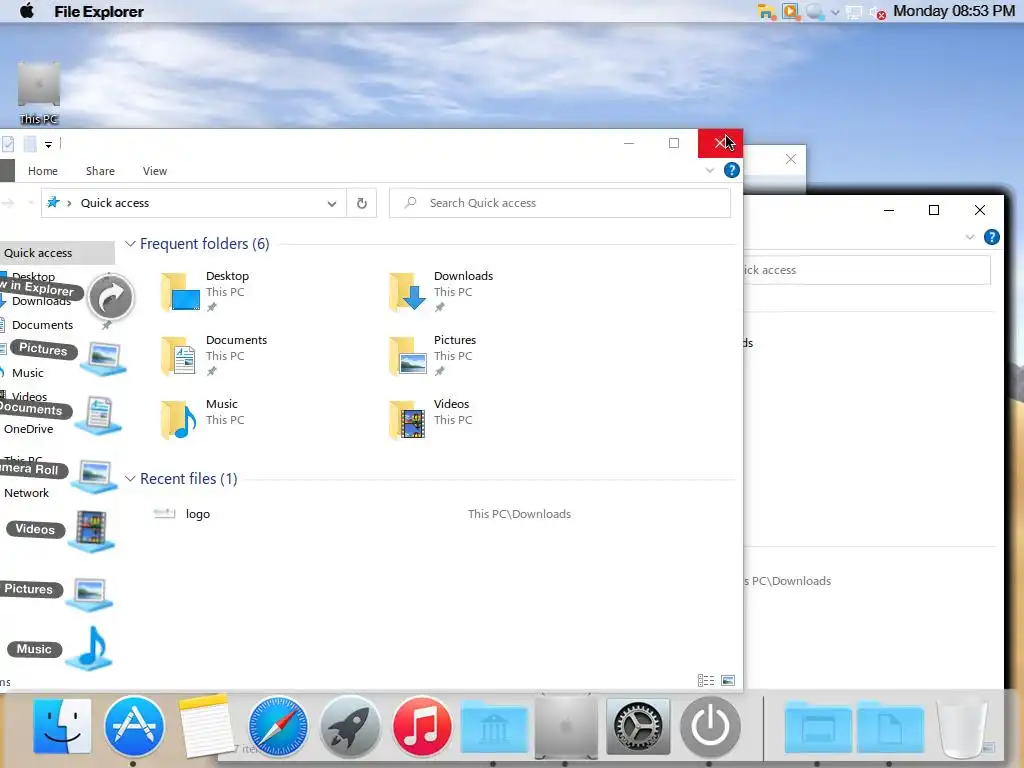Open address bar history dropdown

tap(332, 204)
